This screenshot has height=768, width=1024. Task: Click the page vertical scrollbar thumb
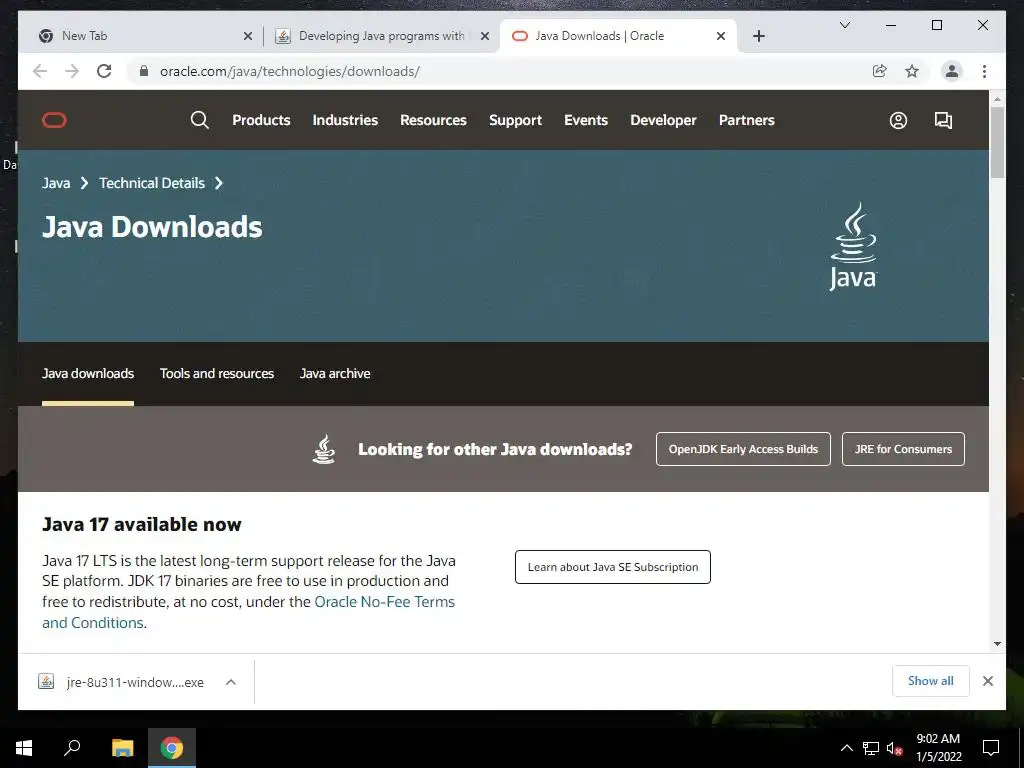coord(997,142)
